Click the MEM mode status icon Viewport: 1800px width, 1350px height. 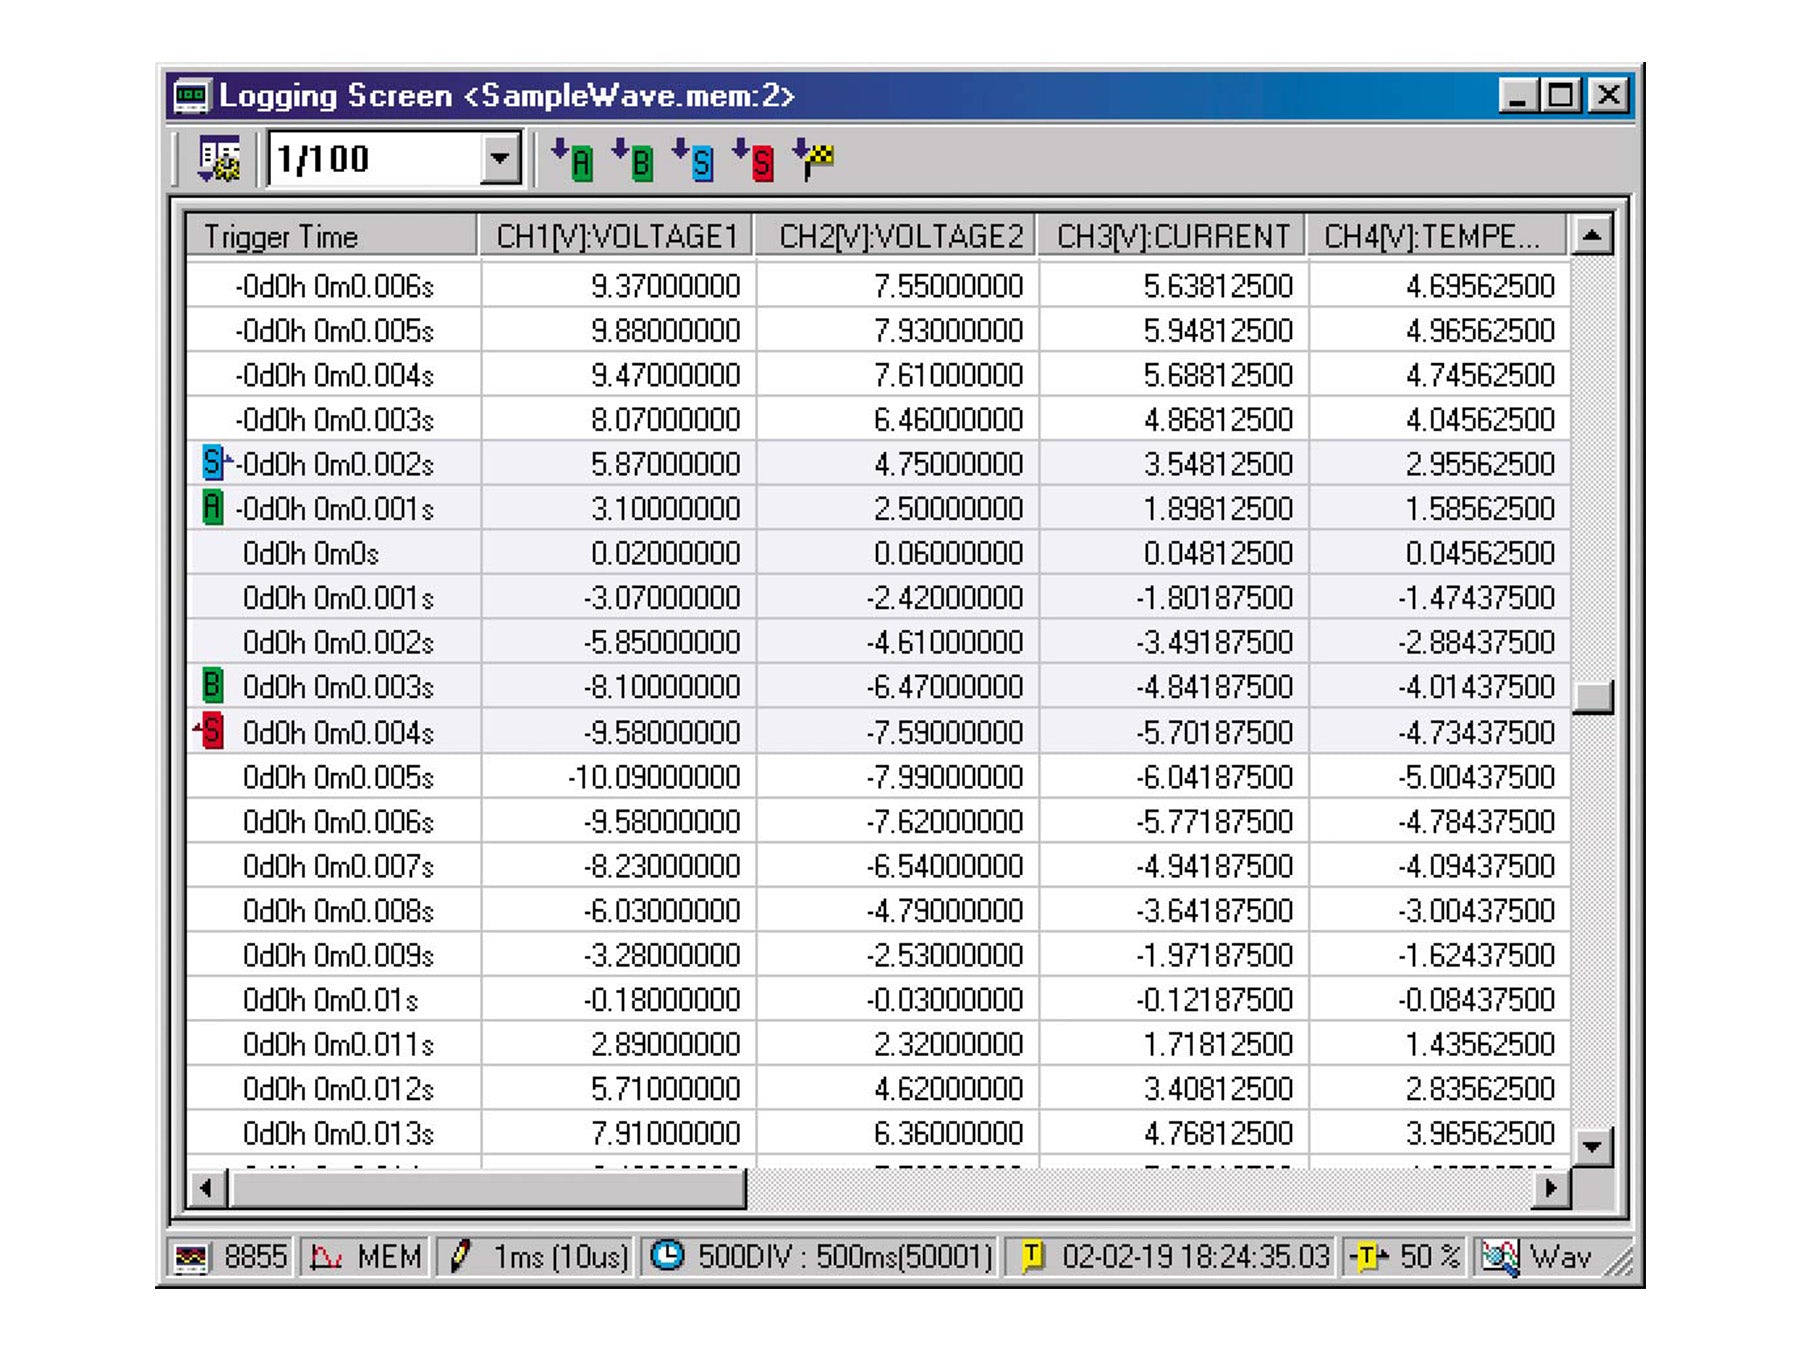[x=326, y=1256]
